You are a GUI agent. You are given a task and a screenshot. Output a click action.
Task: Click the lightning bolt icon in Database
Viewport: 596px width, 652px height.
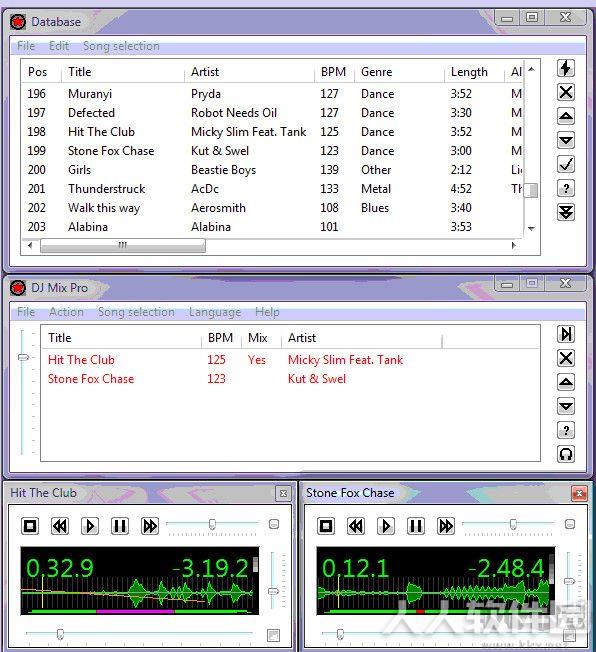pyautogui.click(x=566, y=68)
